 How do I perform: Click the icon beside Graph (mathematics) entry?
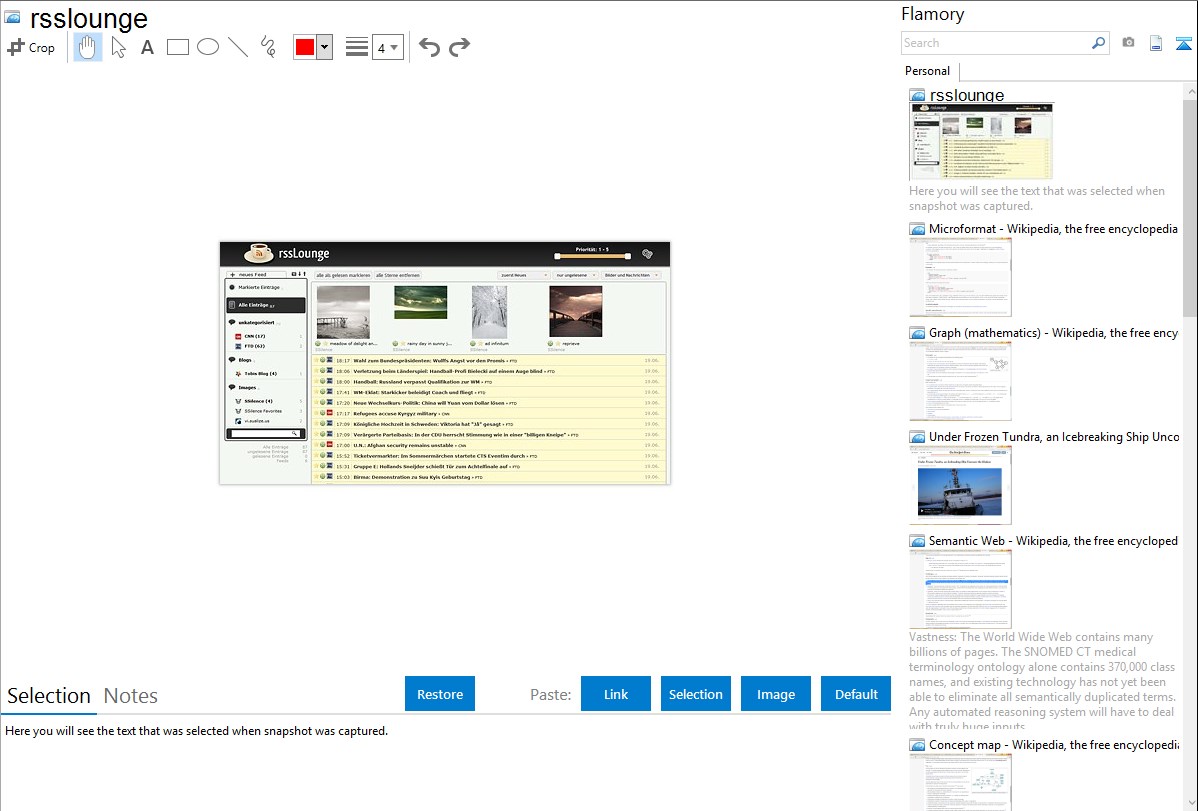click(917, 333)
